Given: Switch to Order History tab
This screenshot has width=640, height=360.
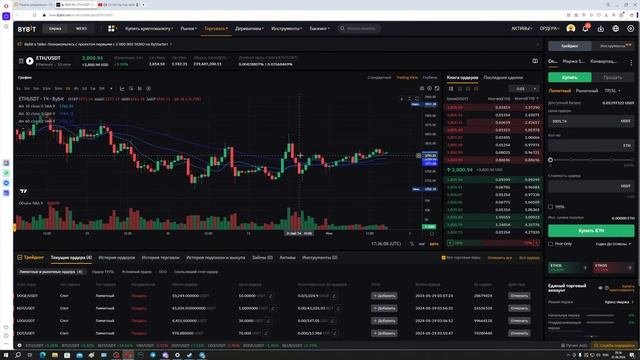Looking at the screenshot, I should (x=117, y=258).
